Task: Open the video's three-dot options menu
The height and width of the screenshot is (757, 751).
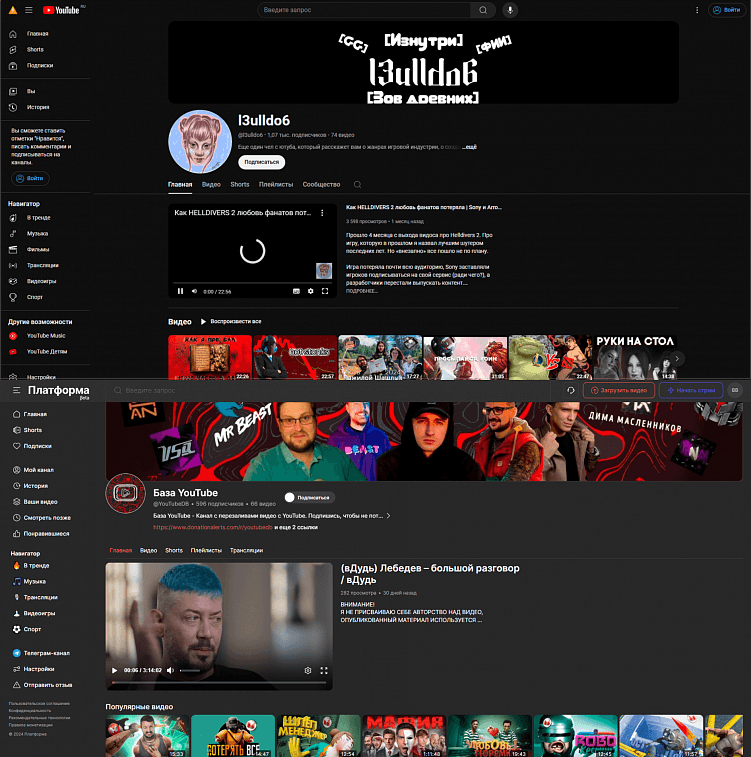Action: pyautogui.click(x=322, y=213)
